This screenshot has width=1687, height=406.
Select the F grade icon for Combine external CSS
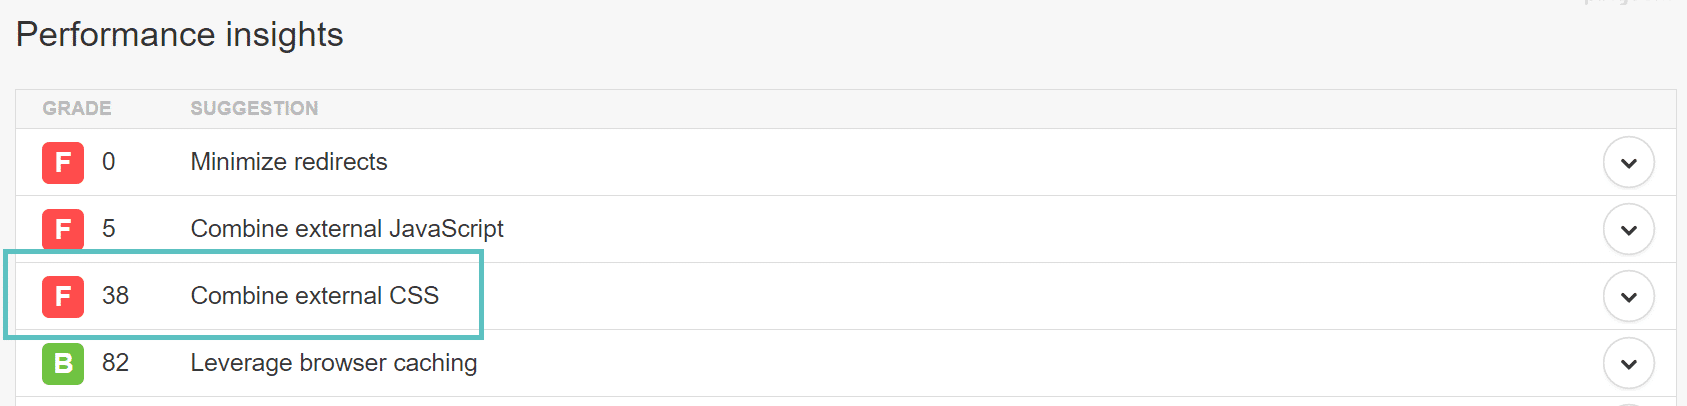click(x=63, y=296)
